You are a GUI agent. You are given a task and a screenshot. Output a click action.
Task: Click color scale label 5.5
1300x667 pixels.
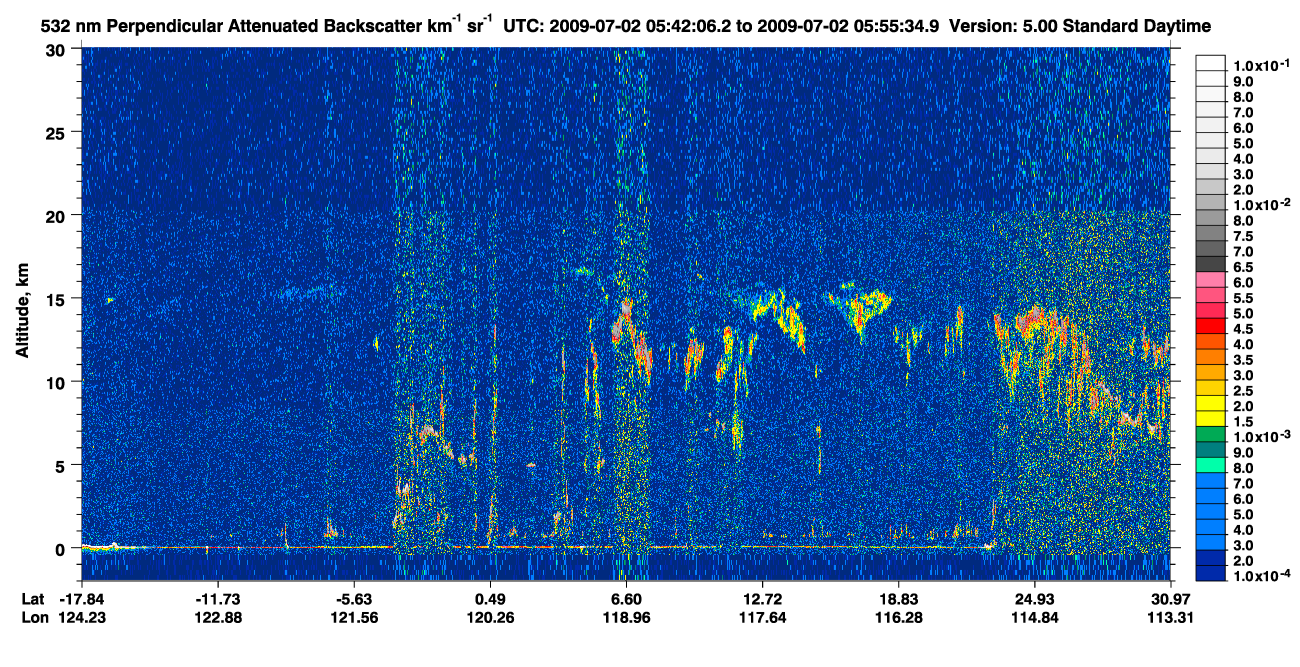(1244, 298)
